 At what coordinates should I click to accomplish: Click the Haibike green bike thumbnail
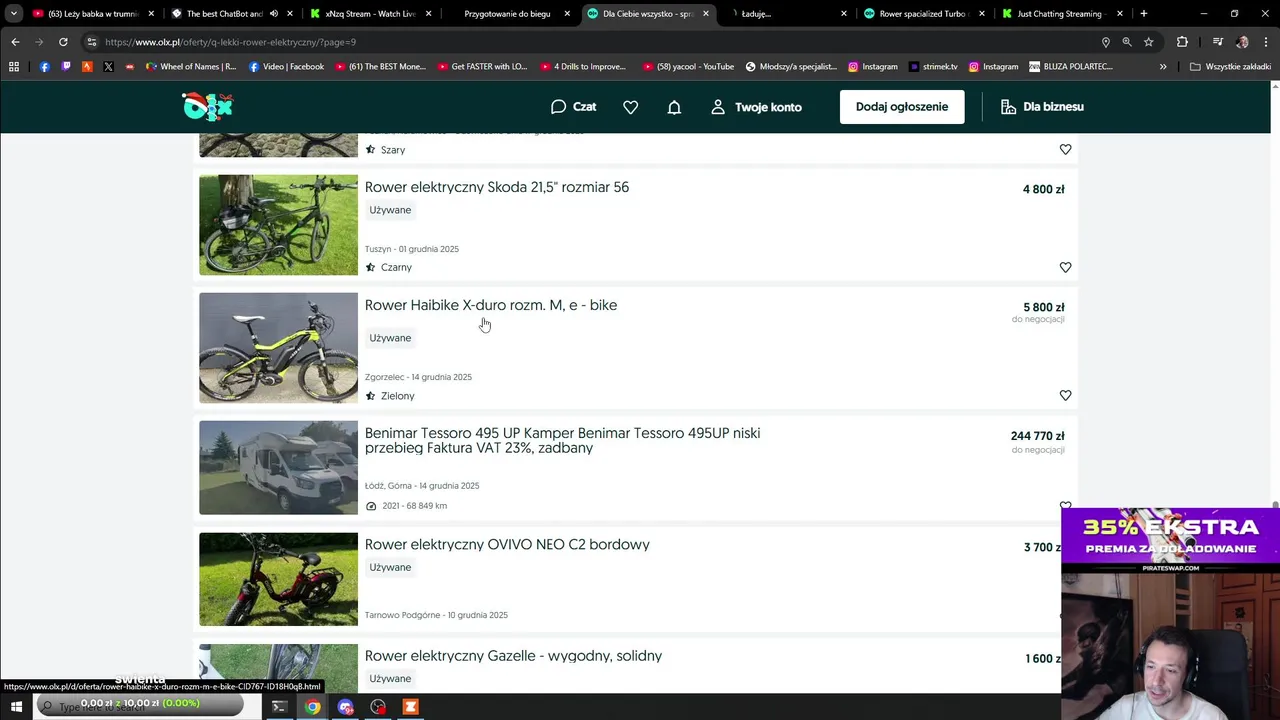(x=278, y=348)
